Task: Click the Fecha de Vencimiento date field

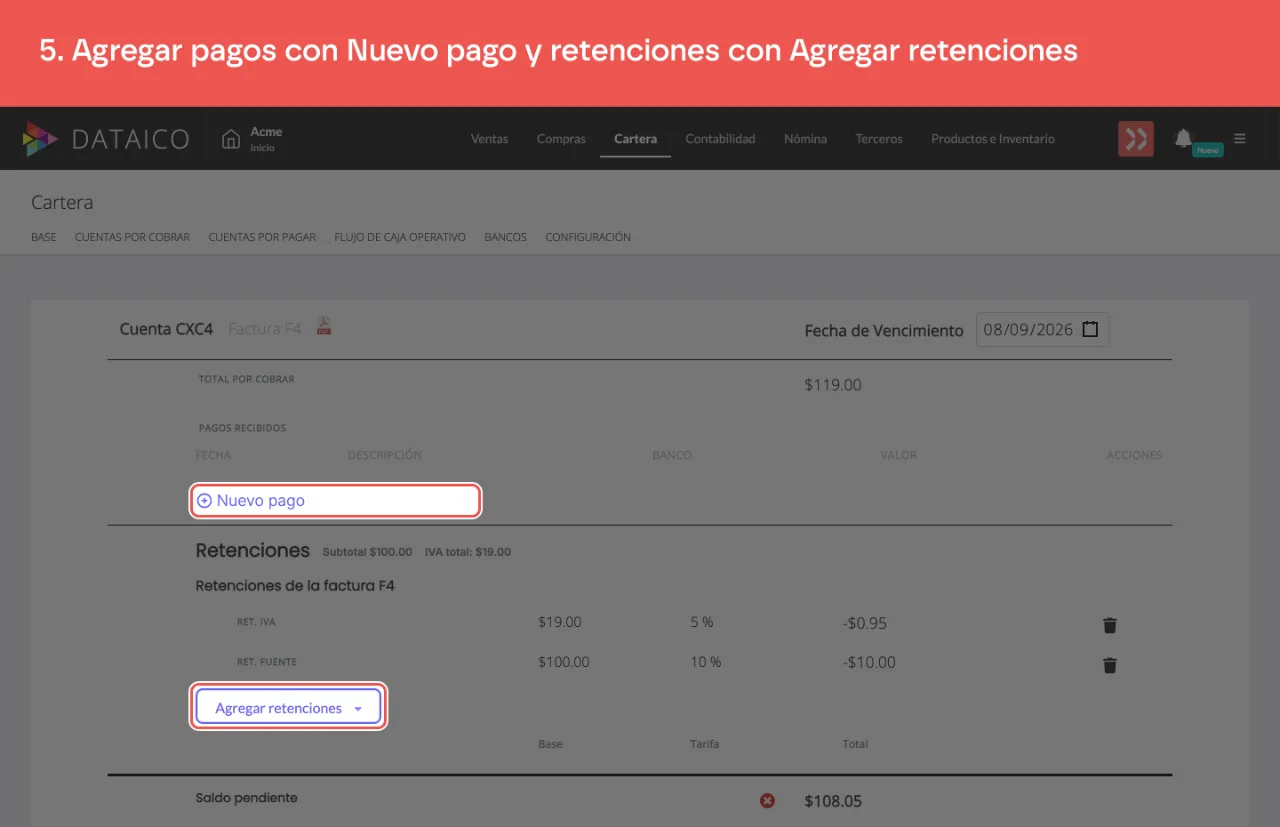Action: tap(1042, 329)
